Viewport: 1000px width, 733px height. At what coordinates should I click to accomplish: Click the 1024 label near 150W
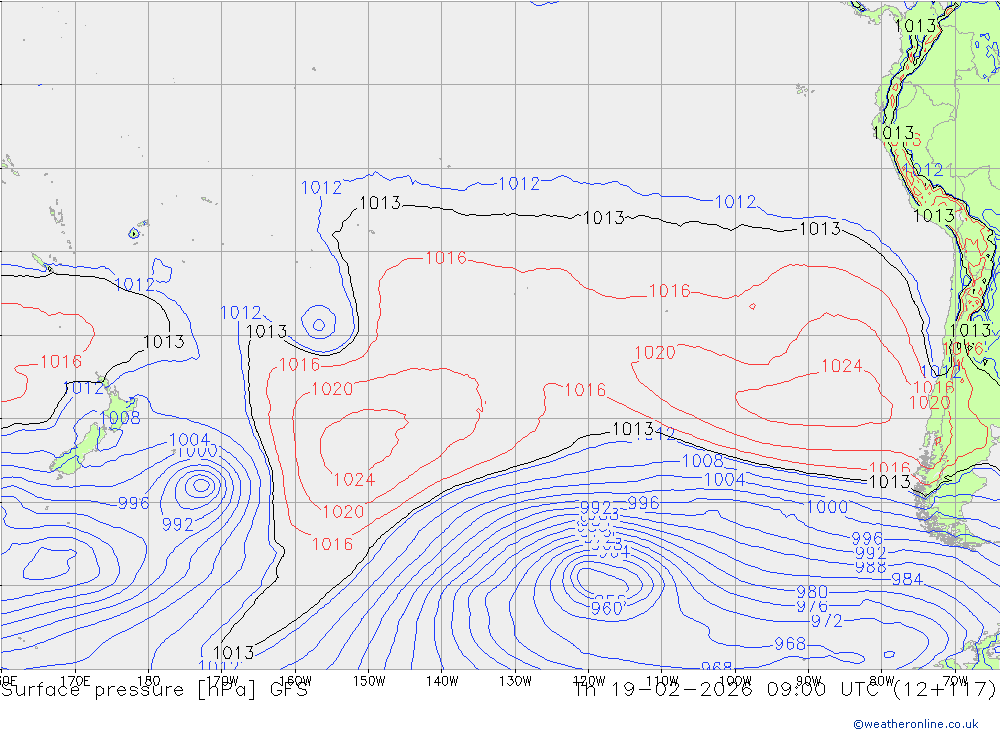click(x=354, y=480)
